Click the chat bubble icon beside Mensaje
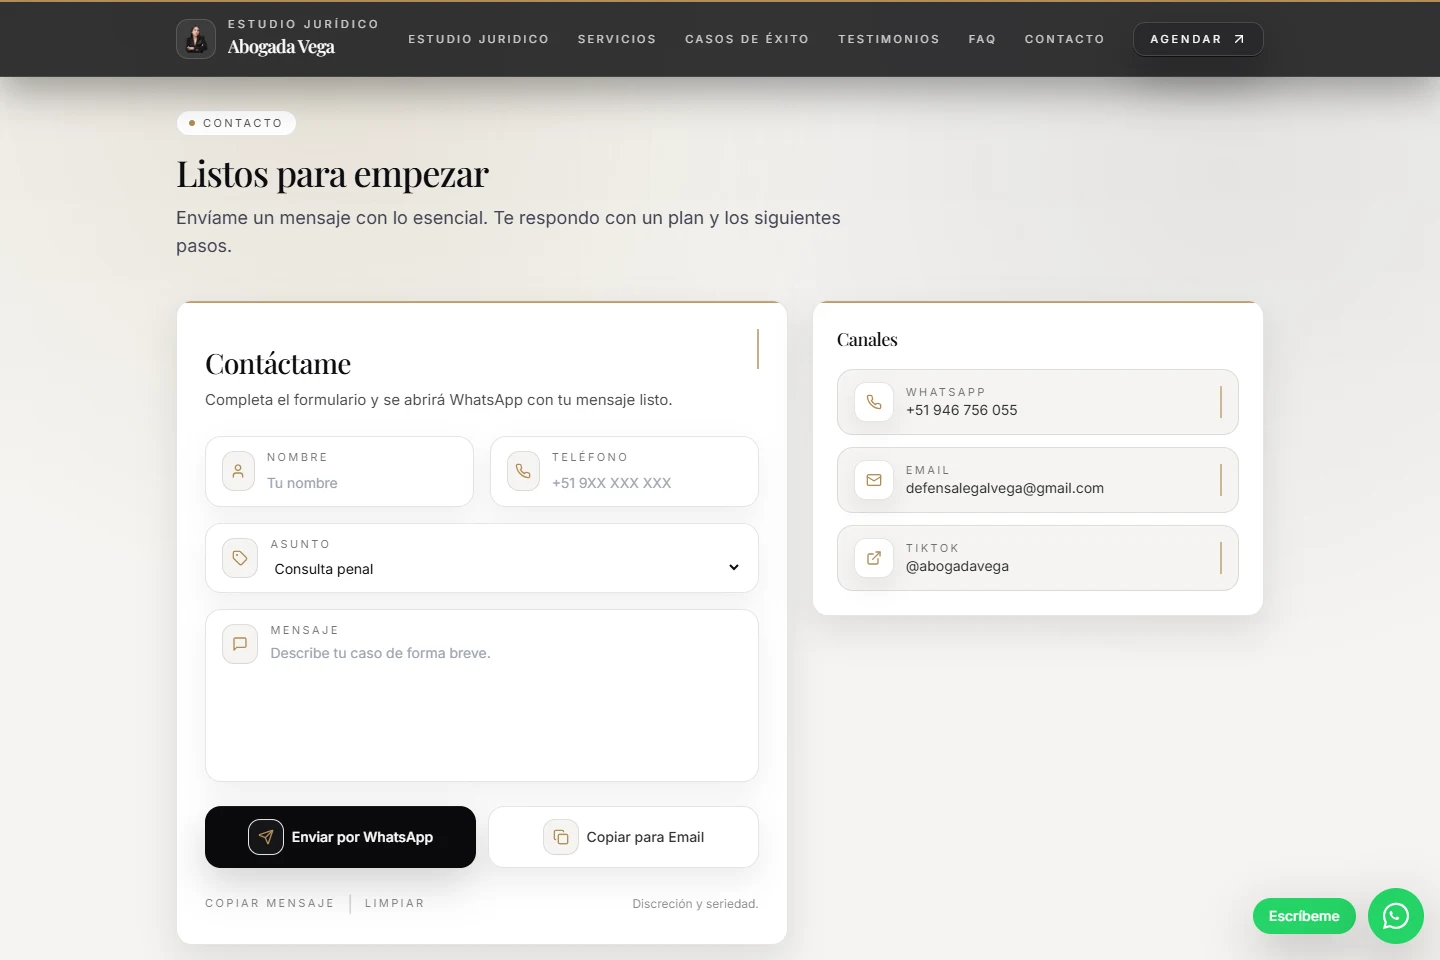The width and height of the screenshot is (1440, 960). (240, 644)
